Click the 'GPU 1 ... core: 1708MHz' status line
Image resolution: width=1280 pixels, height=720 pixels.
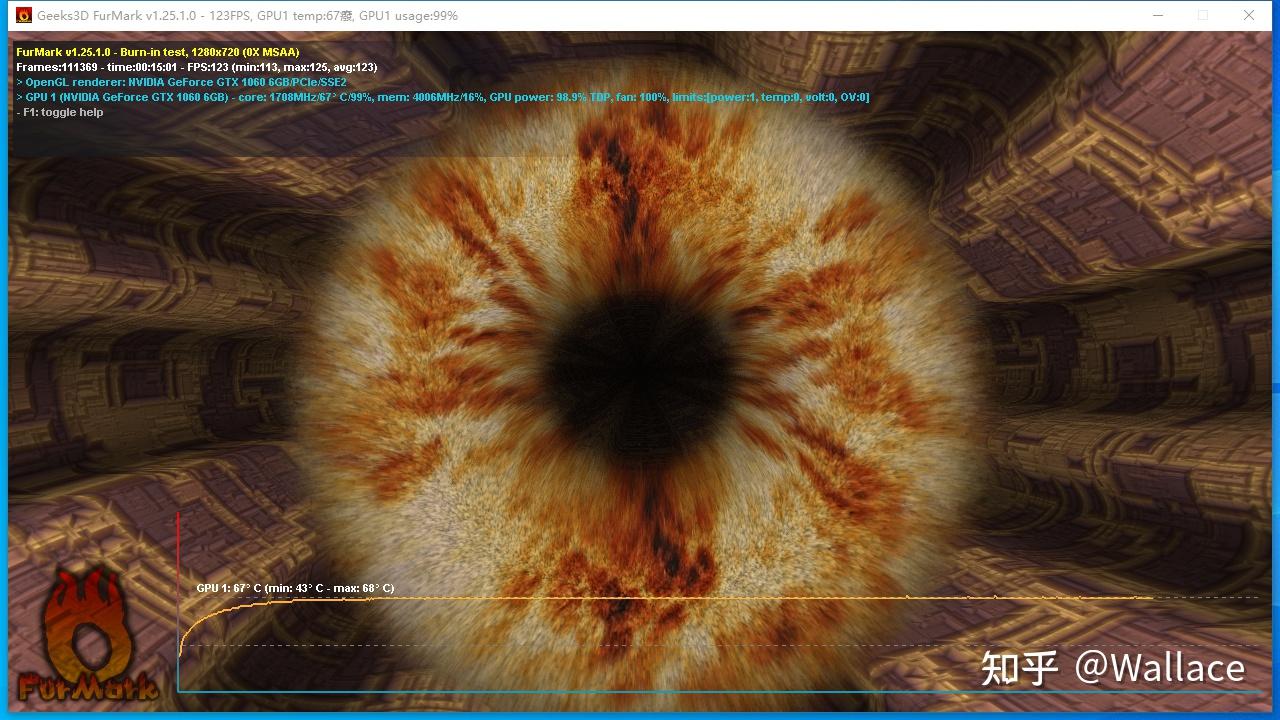coord(442,97)
